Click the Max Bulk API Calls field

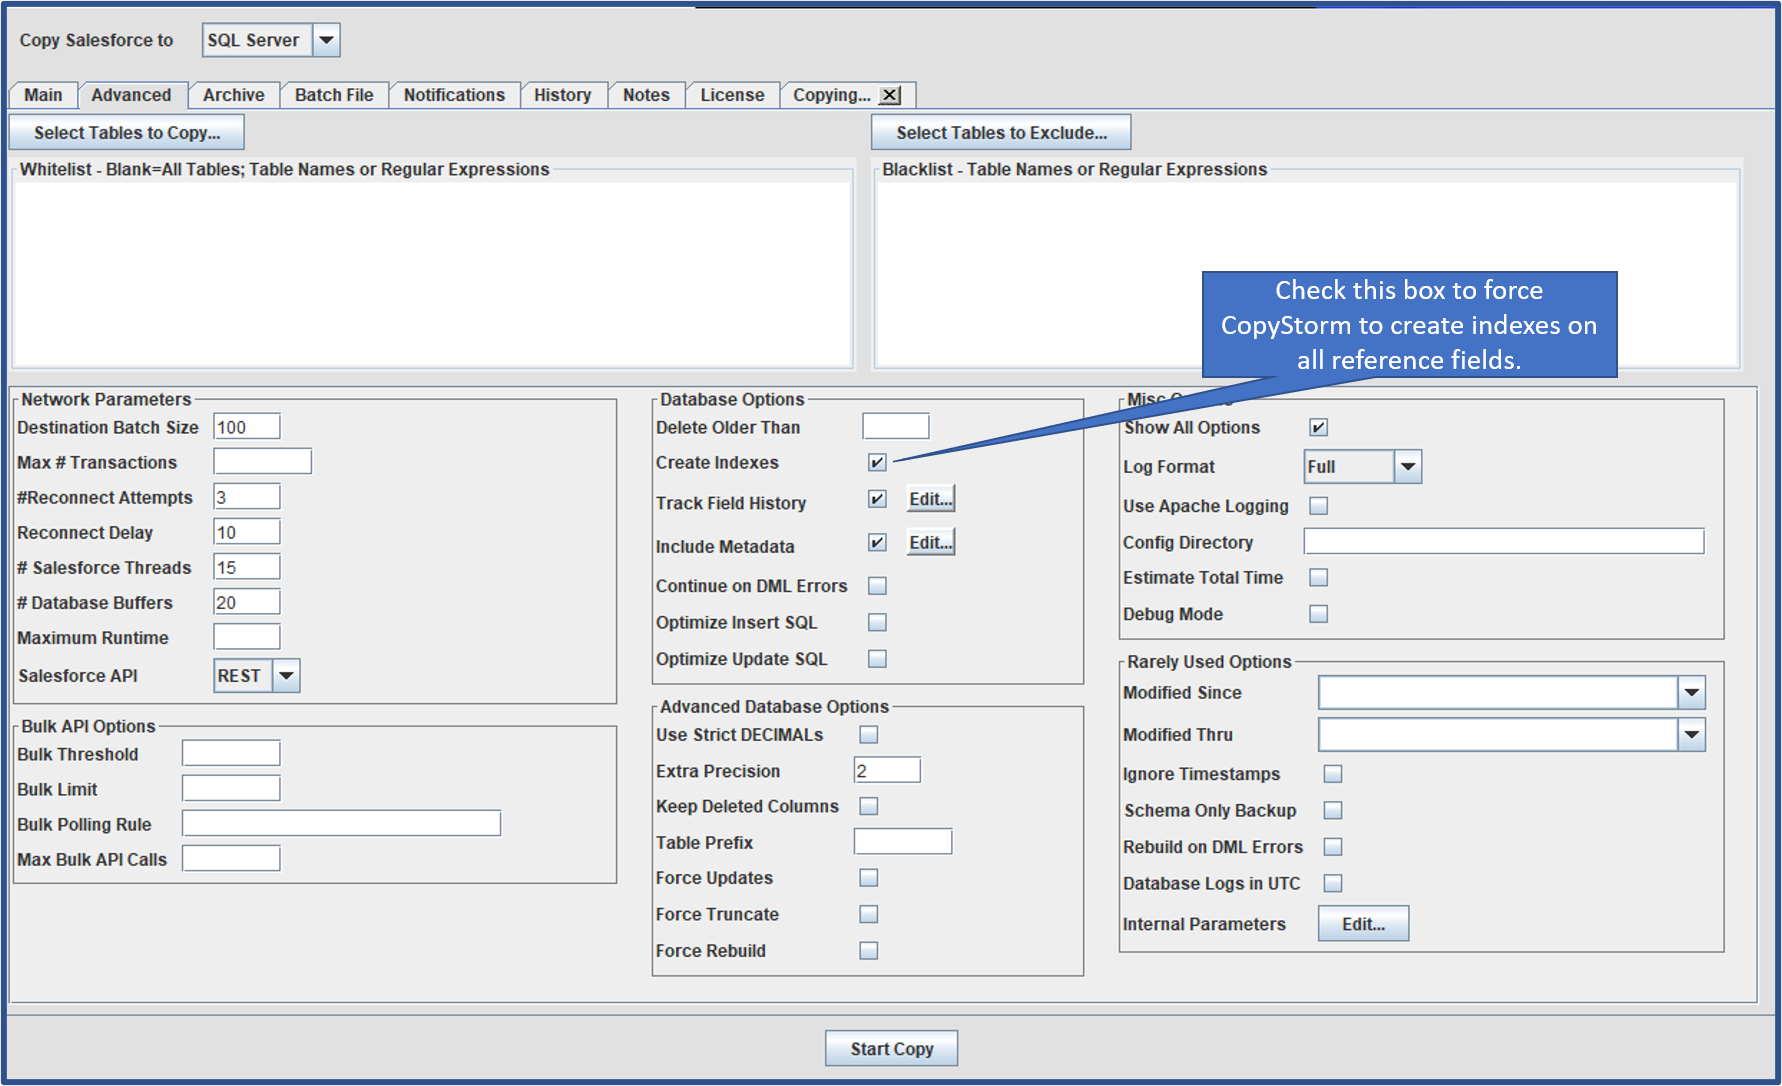pyautogui.click(x=231, y=859)
